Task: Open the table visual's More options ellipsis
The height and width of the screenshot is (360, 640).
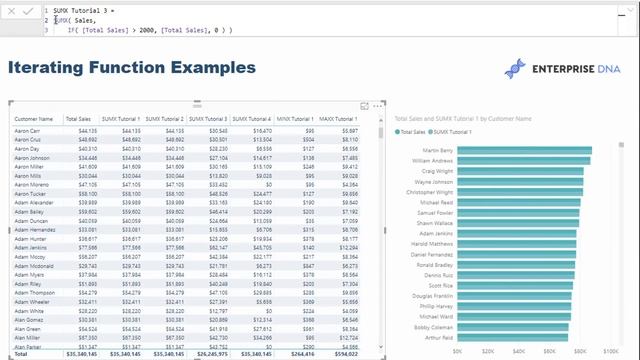Action: click(x=378, y=107)
